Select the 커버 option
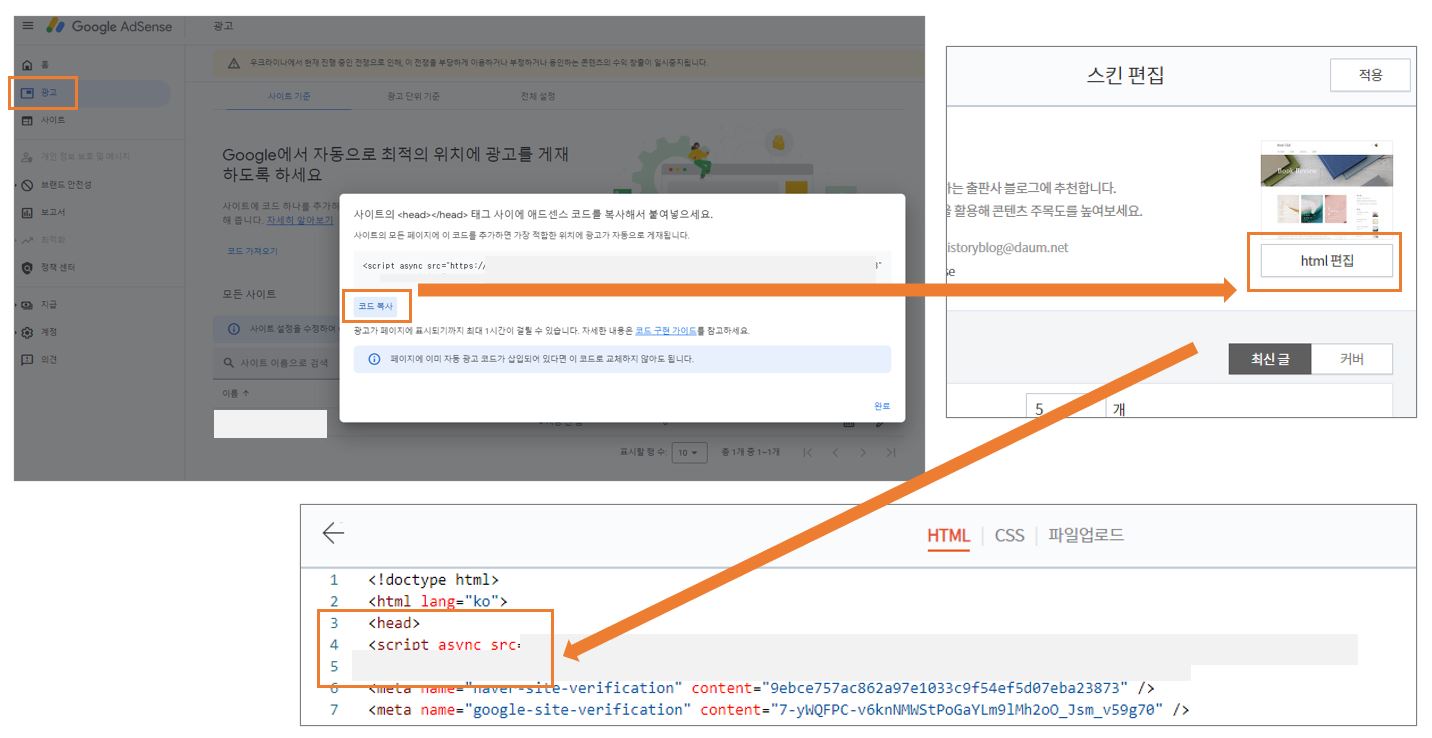This screenshot has height=738, width=1432. (x=1351, y=360)
